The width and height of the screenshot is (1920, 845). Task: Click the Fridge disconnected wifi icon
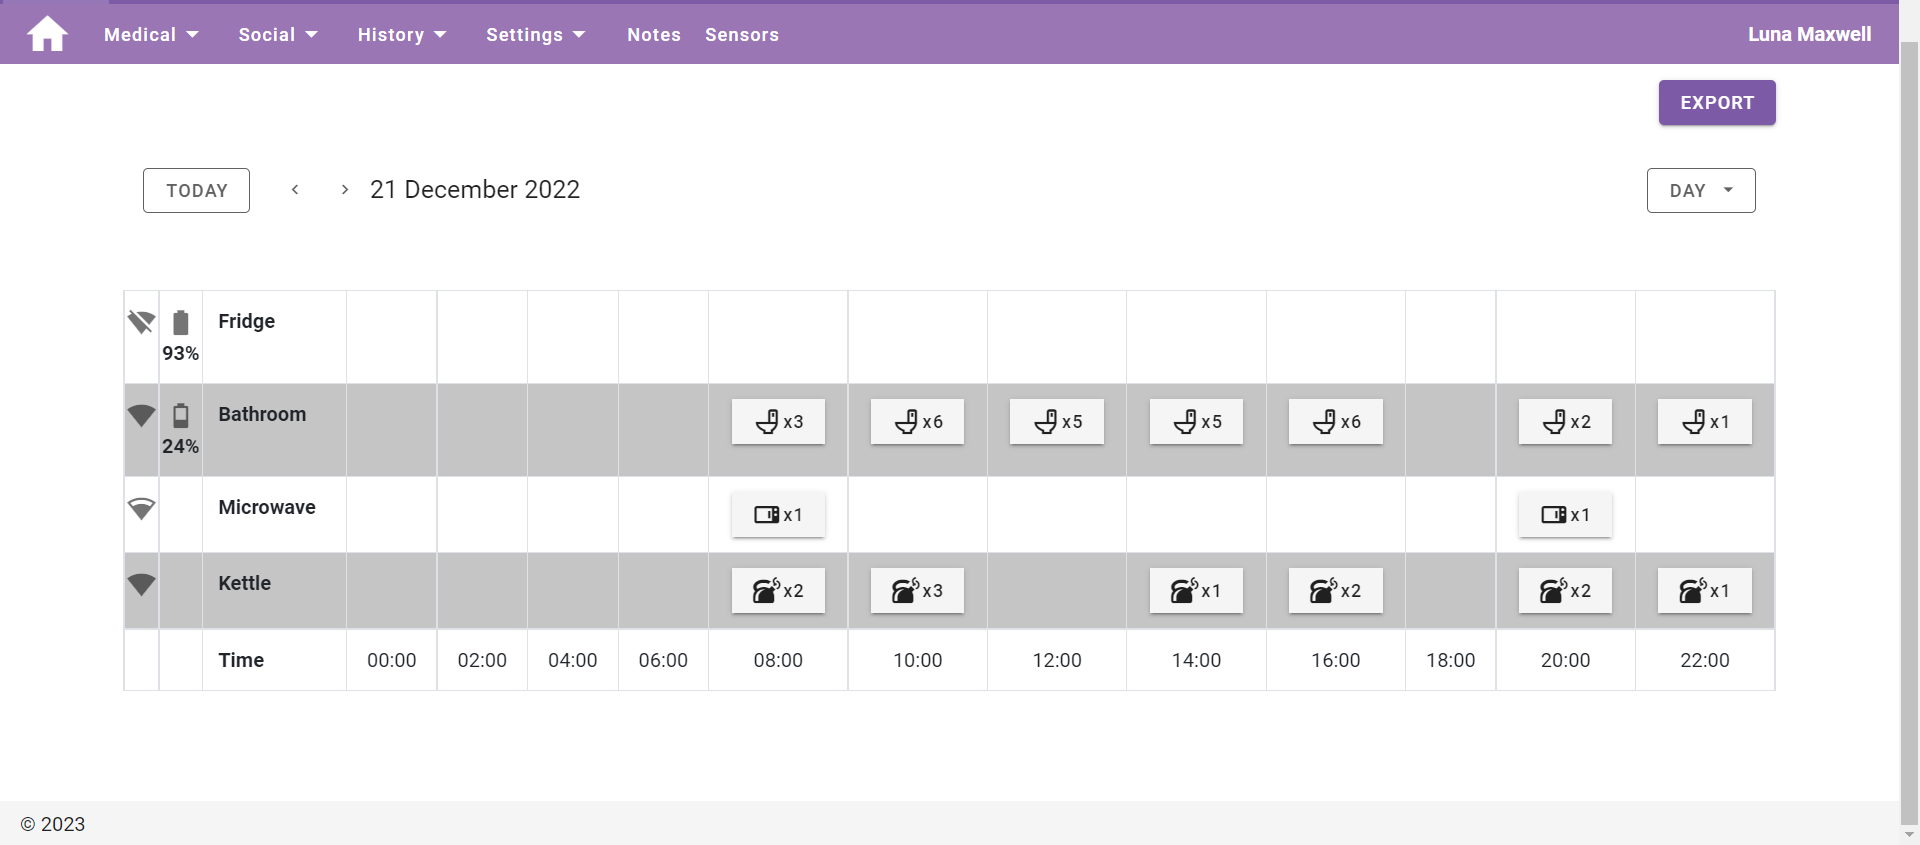click(x=141, y=321)
